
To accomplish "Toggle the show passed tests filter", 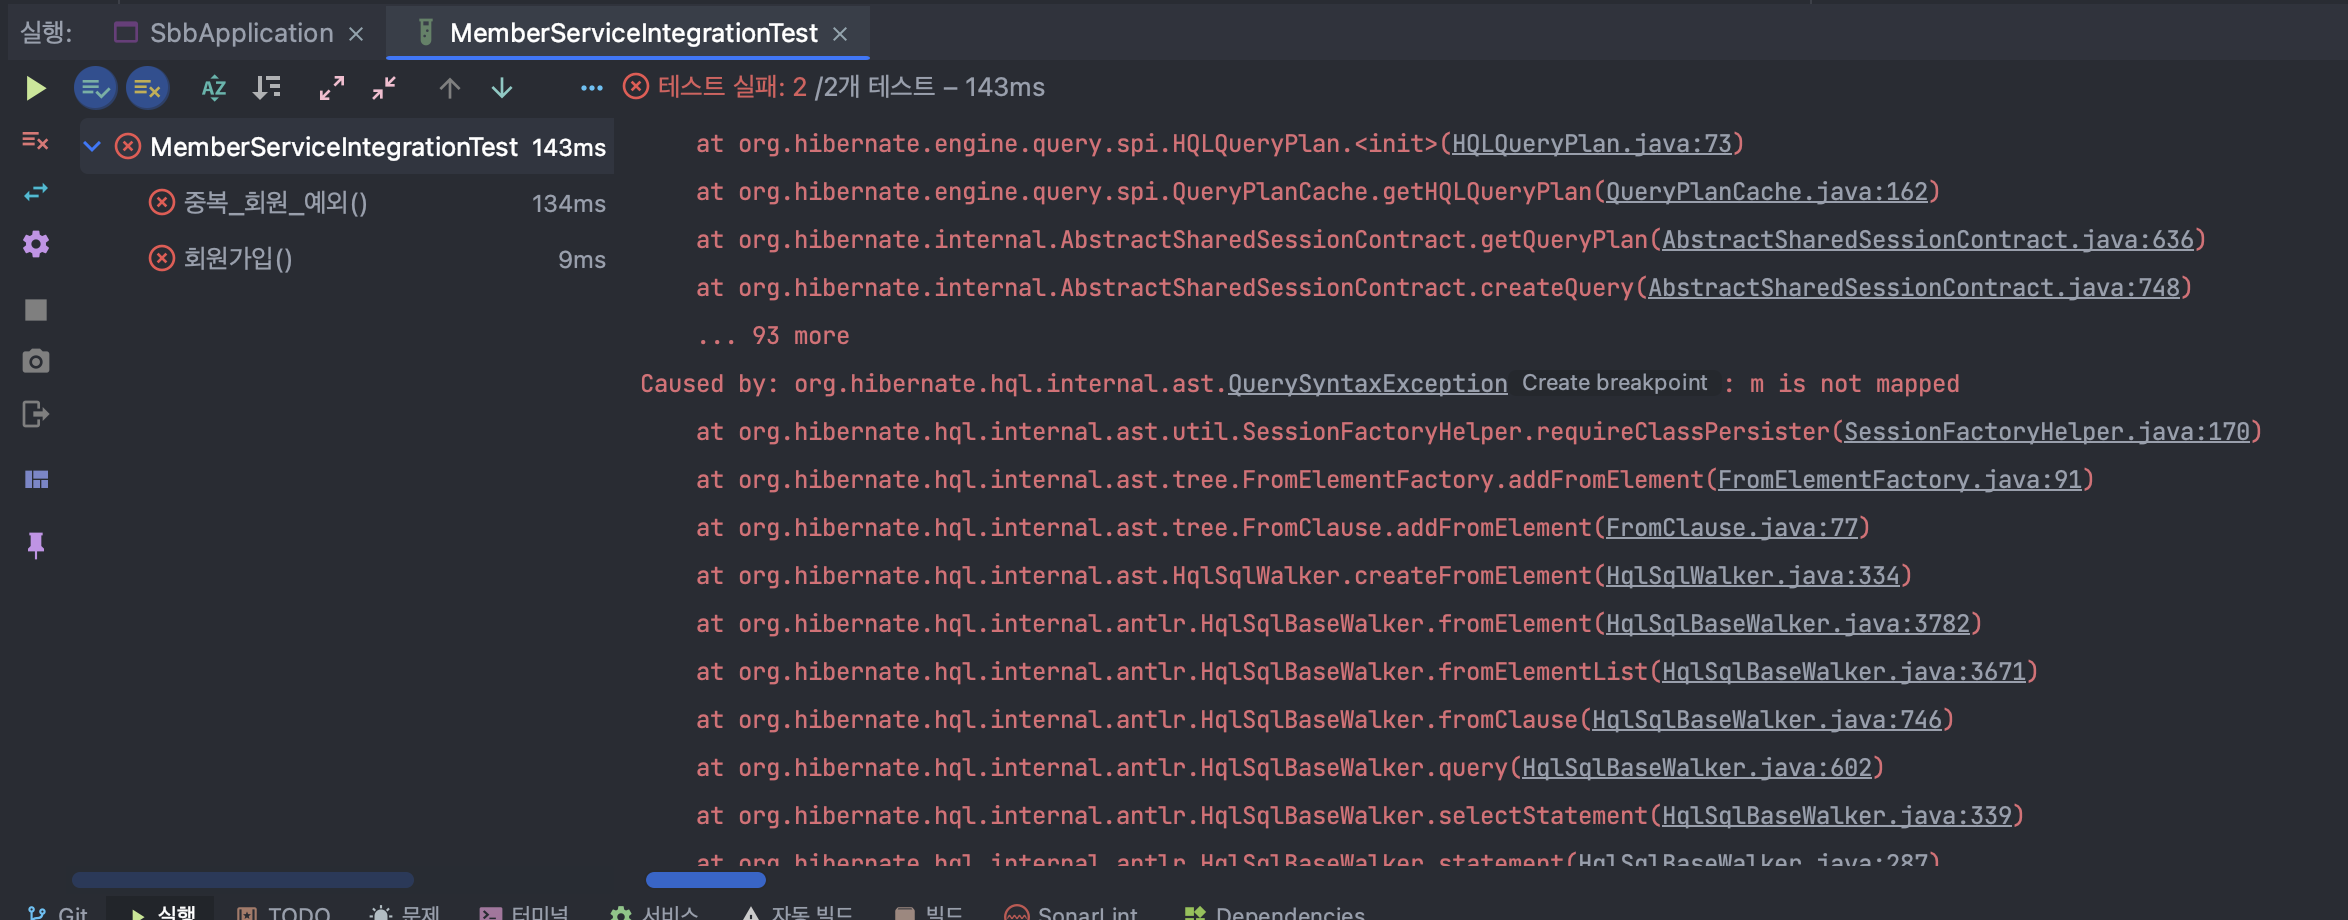I will pos(95,88).
